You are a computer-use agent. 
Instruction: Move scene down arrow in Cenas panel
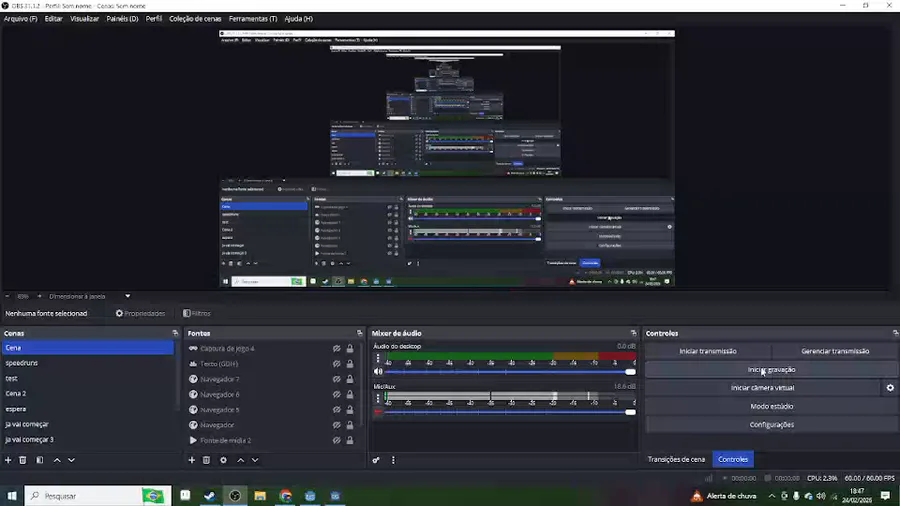[x=71, y=460]
